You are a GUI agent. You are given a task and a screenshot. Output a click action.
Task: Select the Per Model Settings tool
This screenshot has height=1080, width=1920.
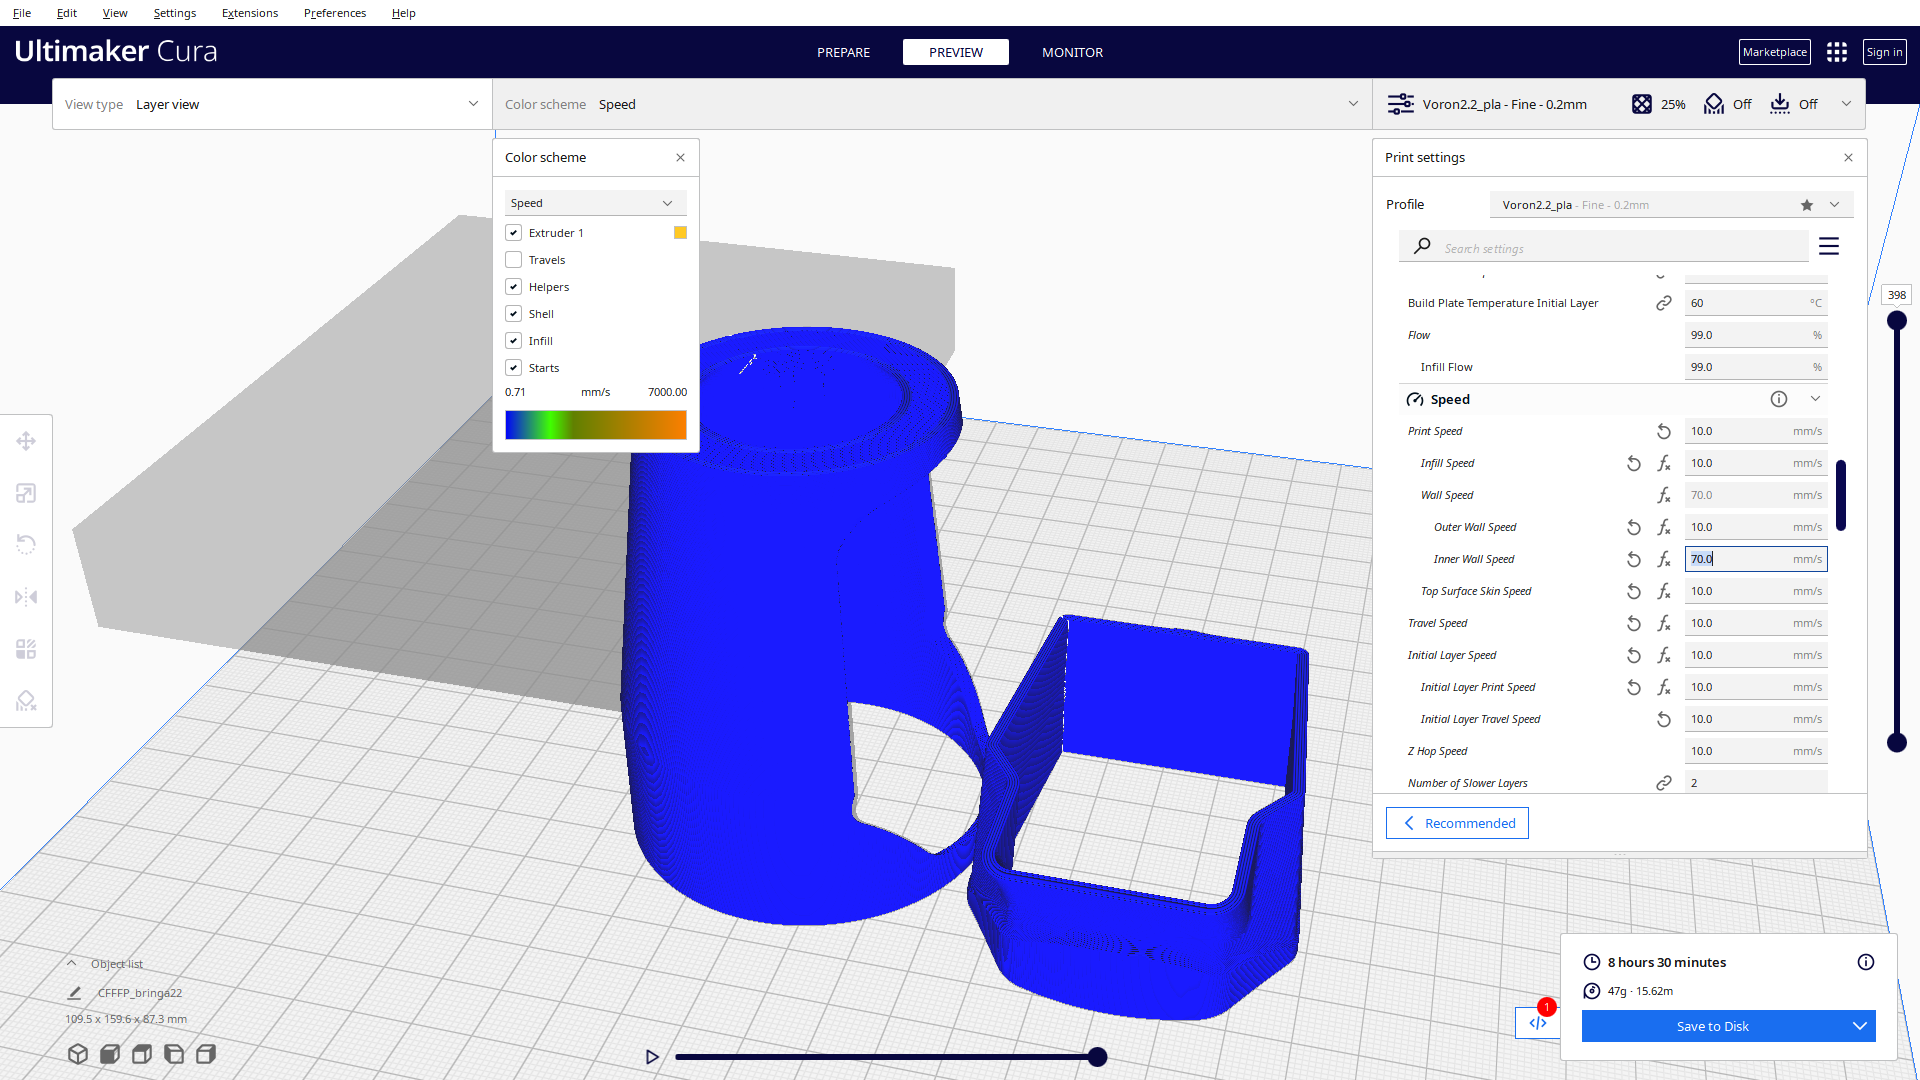tap(26, 649)
